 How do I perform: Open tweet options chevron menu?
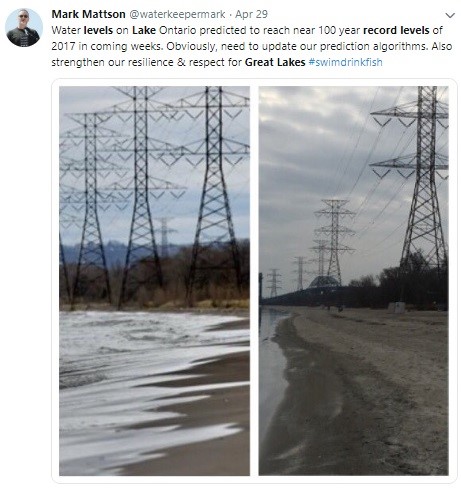[450, 16]
